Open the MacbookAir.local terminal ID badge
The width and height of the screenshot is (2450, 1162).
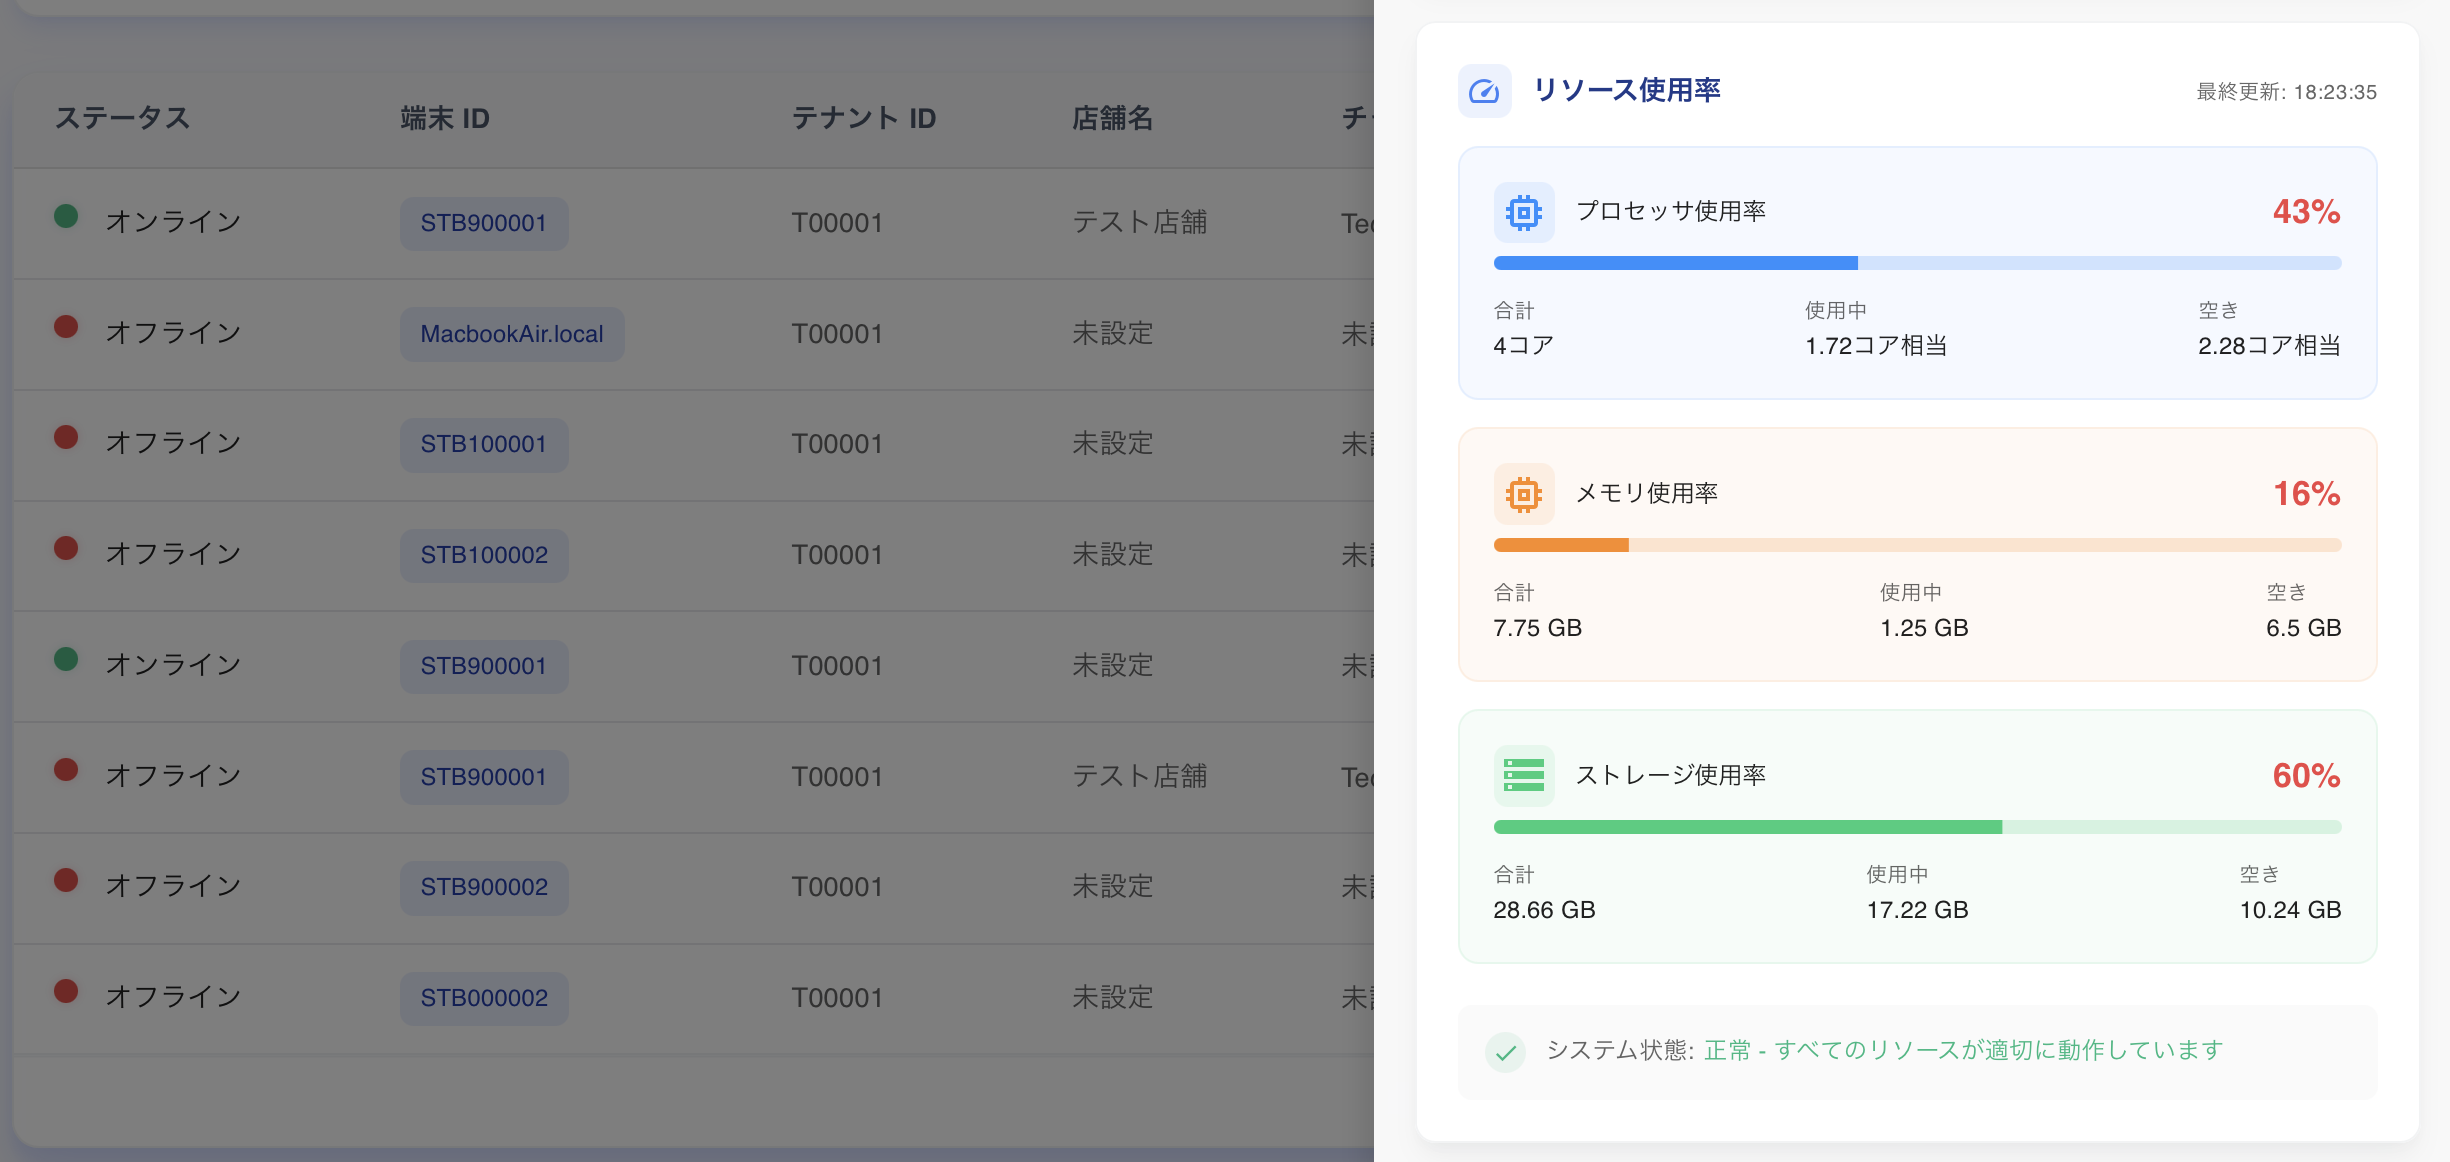point(511,334)
